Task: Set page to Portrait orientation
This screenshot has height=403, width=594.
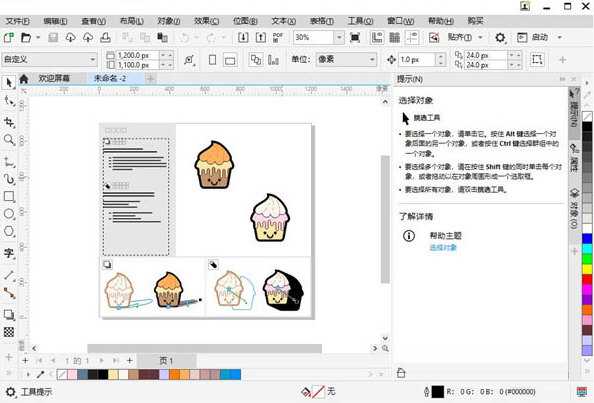Action: 213,59
